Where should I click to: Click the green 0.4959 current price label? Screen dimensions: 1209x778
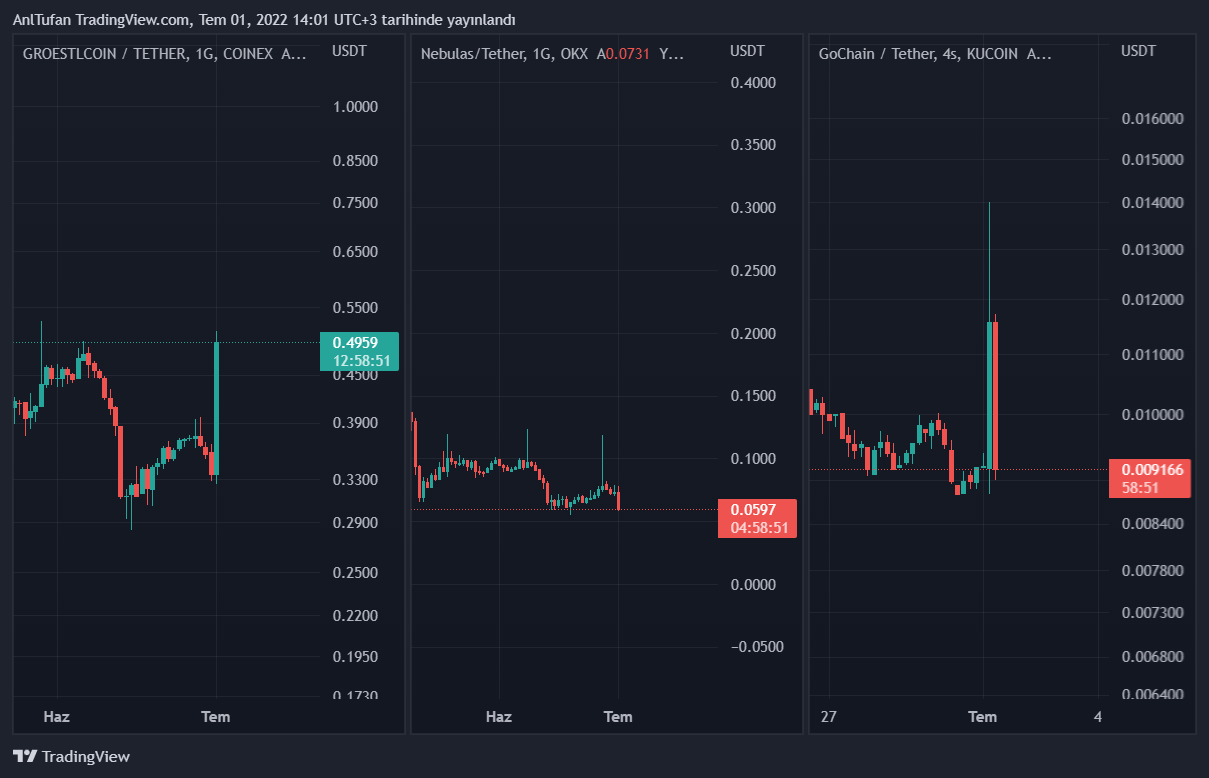[x=359, y=351]
